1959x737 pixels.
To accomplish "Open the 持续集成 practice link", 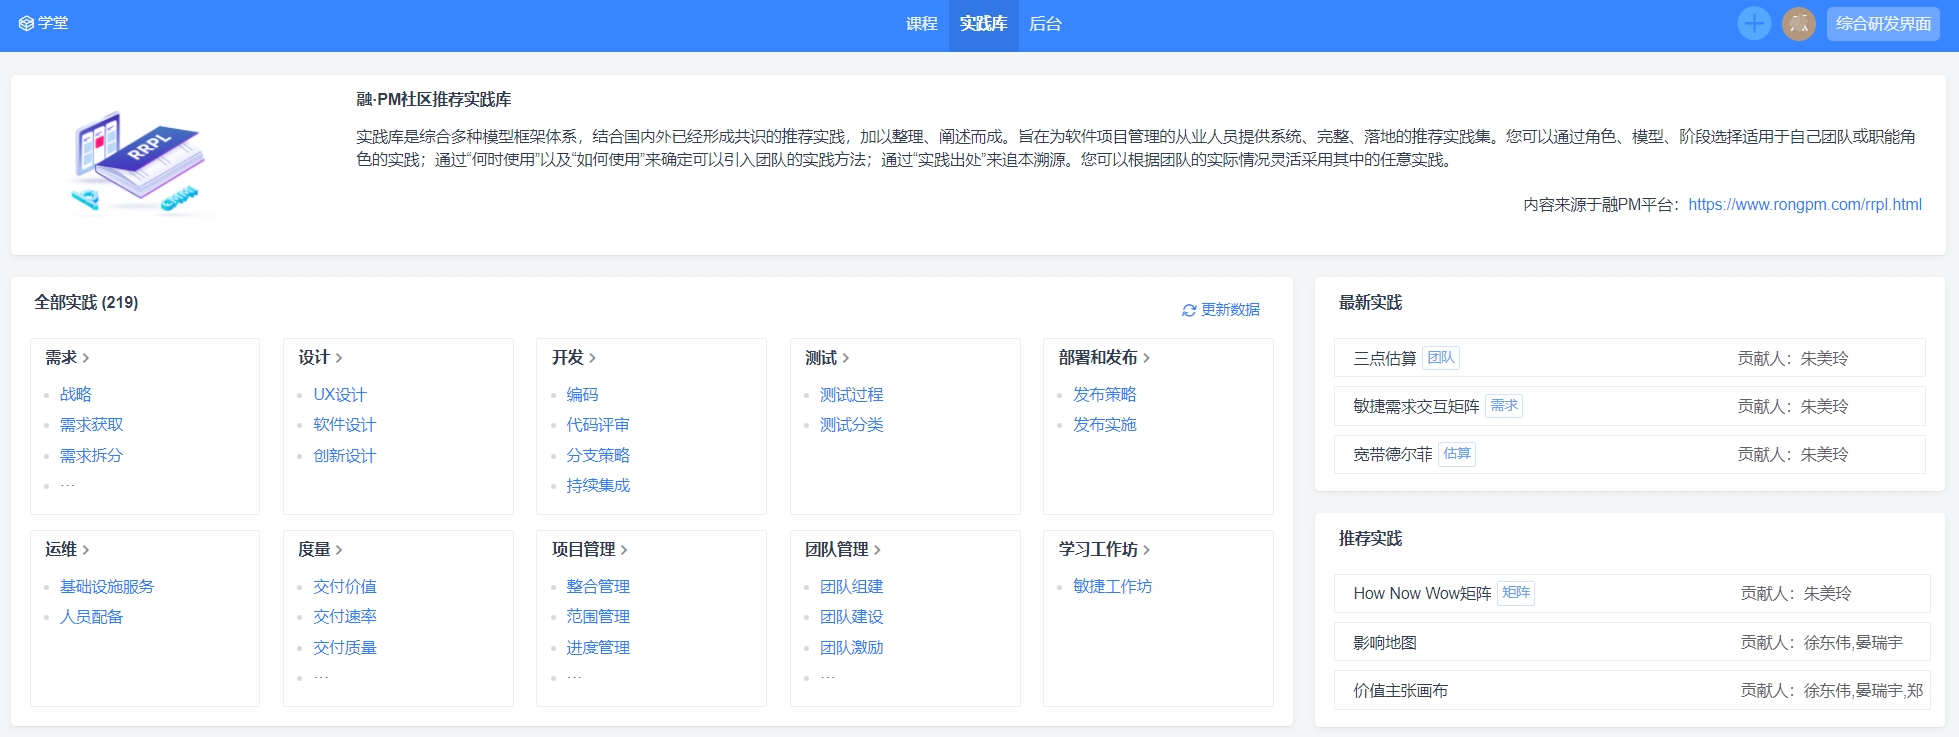I will coord(598,486).
